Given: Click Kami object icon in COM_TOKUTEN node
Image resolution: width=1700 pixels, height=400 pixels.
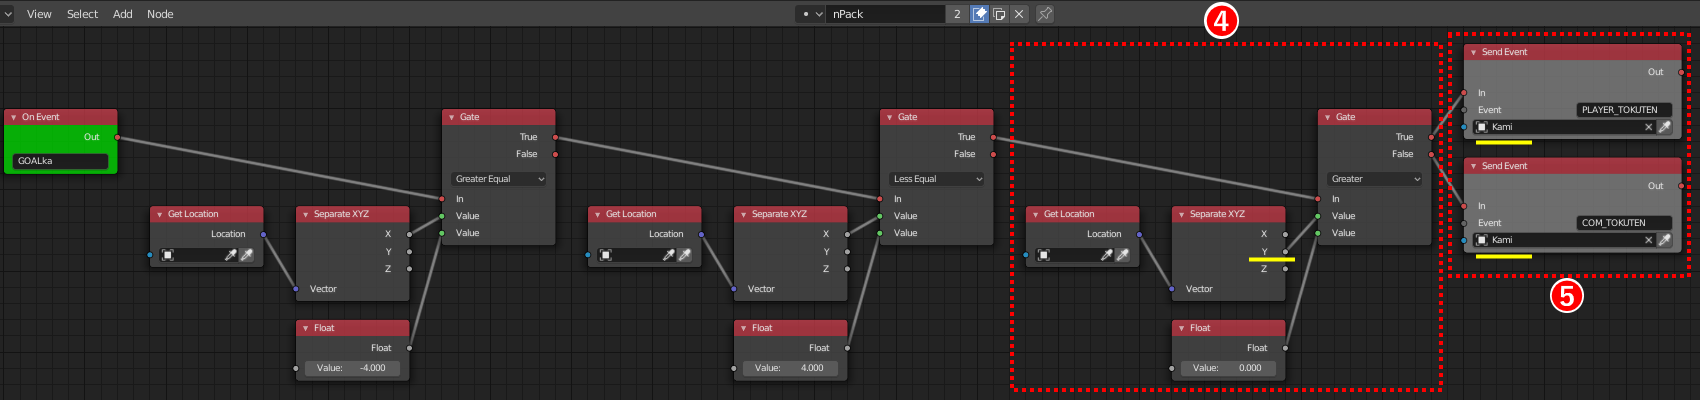Looking at the screenshot, I should (x=1482, y=240).
